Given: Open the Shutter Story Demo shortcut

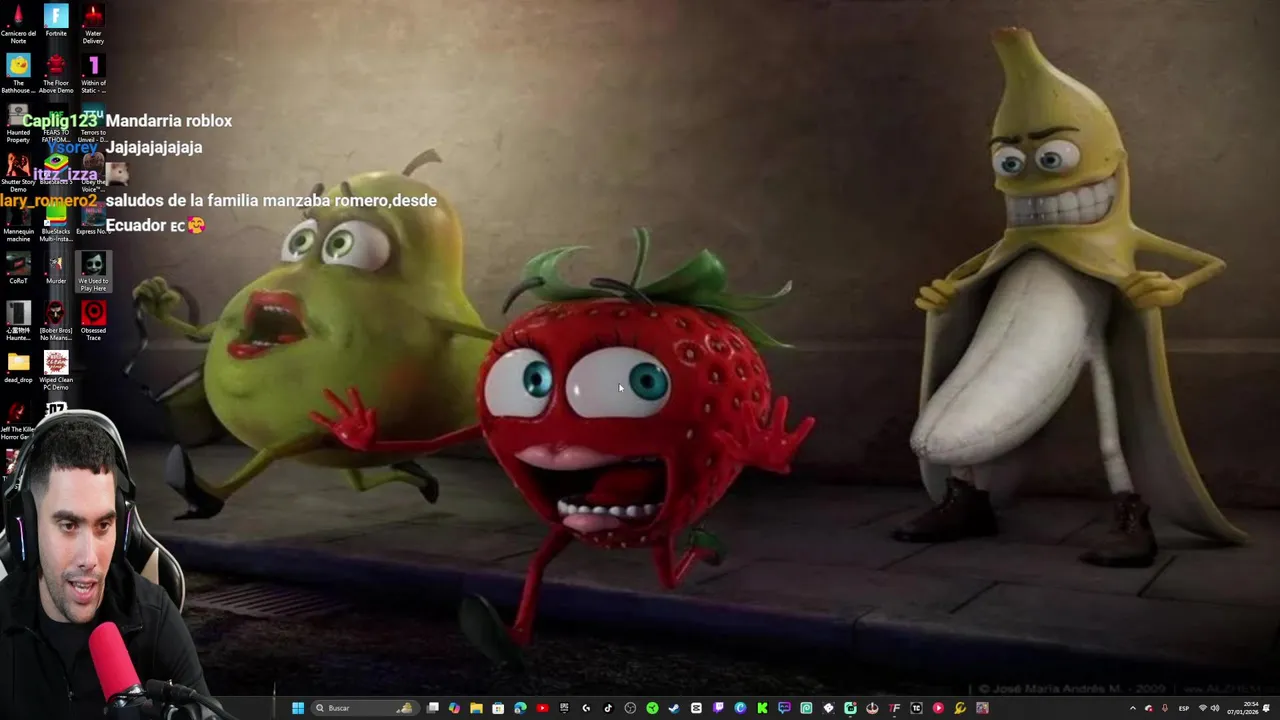Looking at the screenshot, I should pos(18,172).
